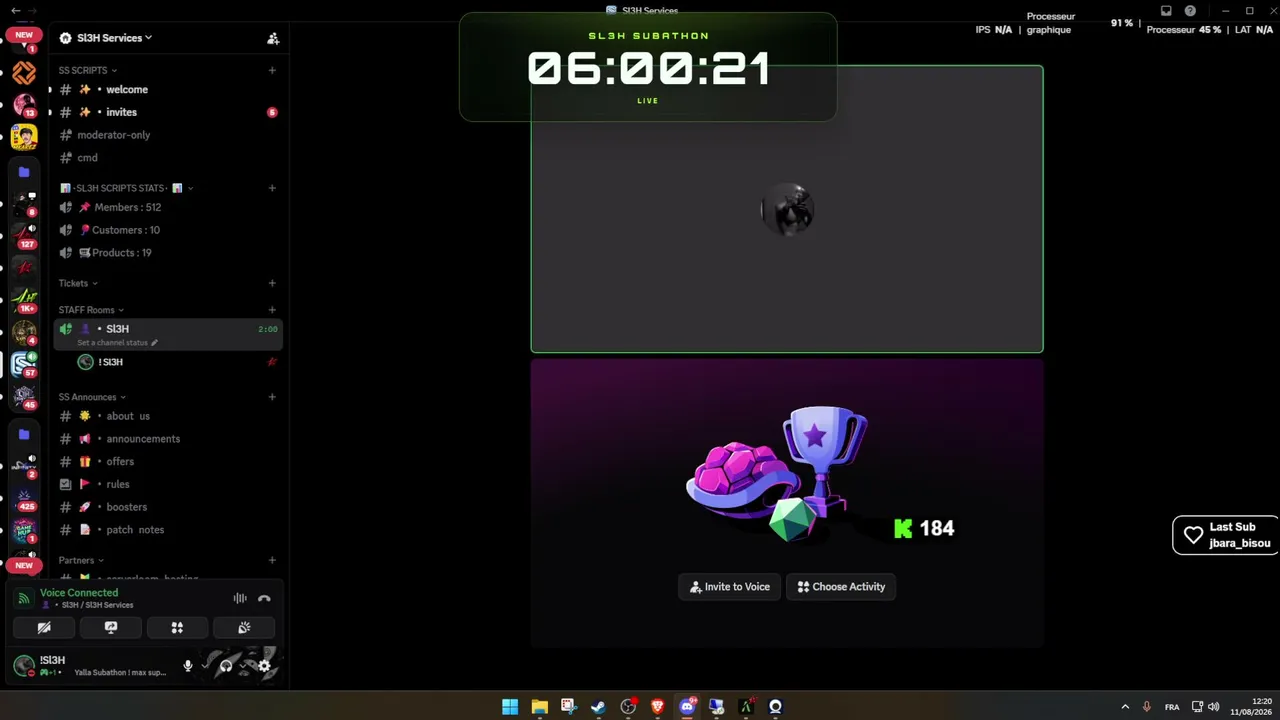Open the Windows Start menu
This screenshot has height=720, width=1280.
[510, 707]
